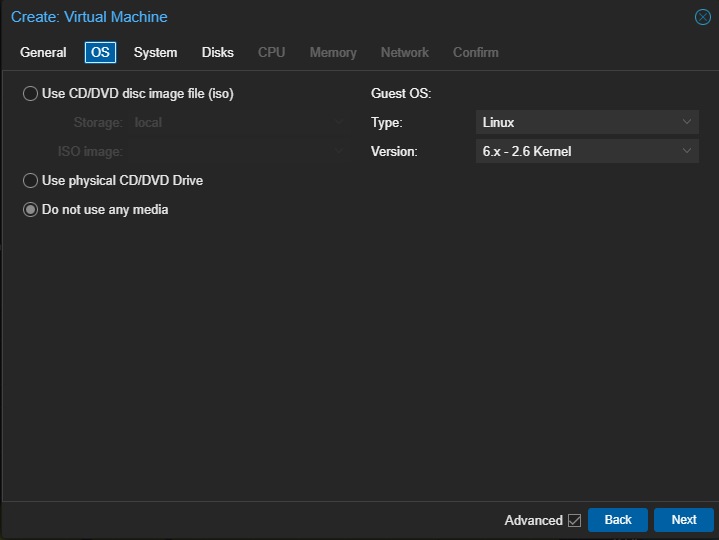Select the OS tab

pos(101,52)
